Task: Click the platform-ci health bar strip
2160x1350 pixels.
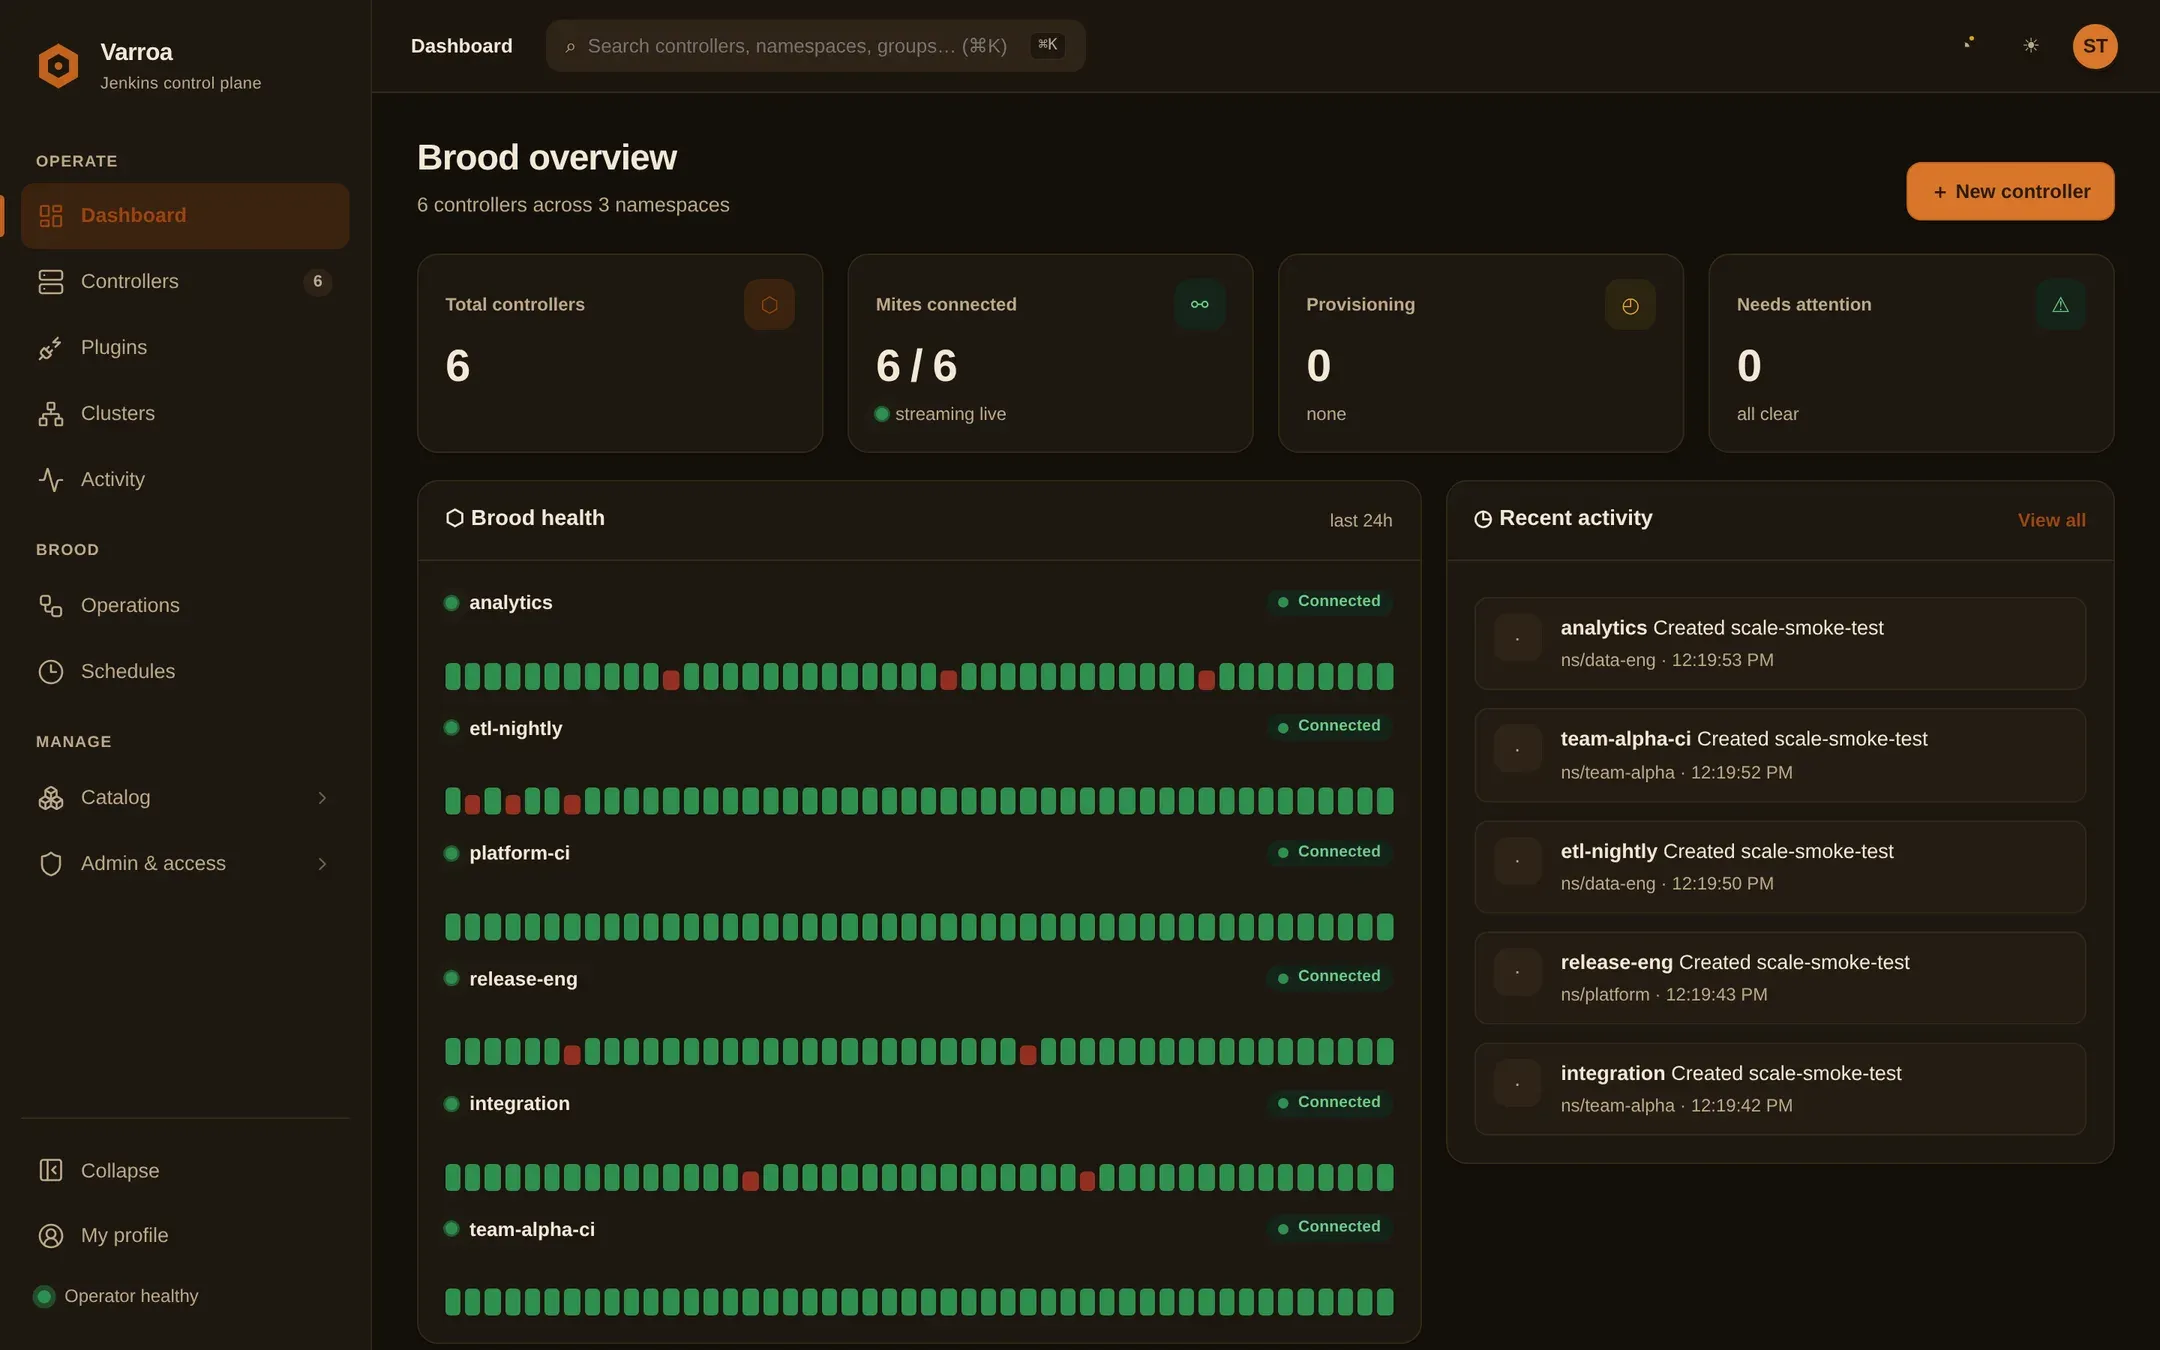Action: click(x=919, y=927)
